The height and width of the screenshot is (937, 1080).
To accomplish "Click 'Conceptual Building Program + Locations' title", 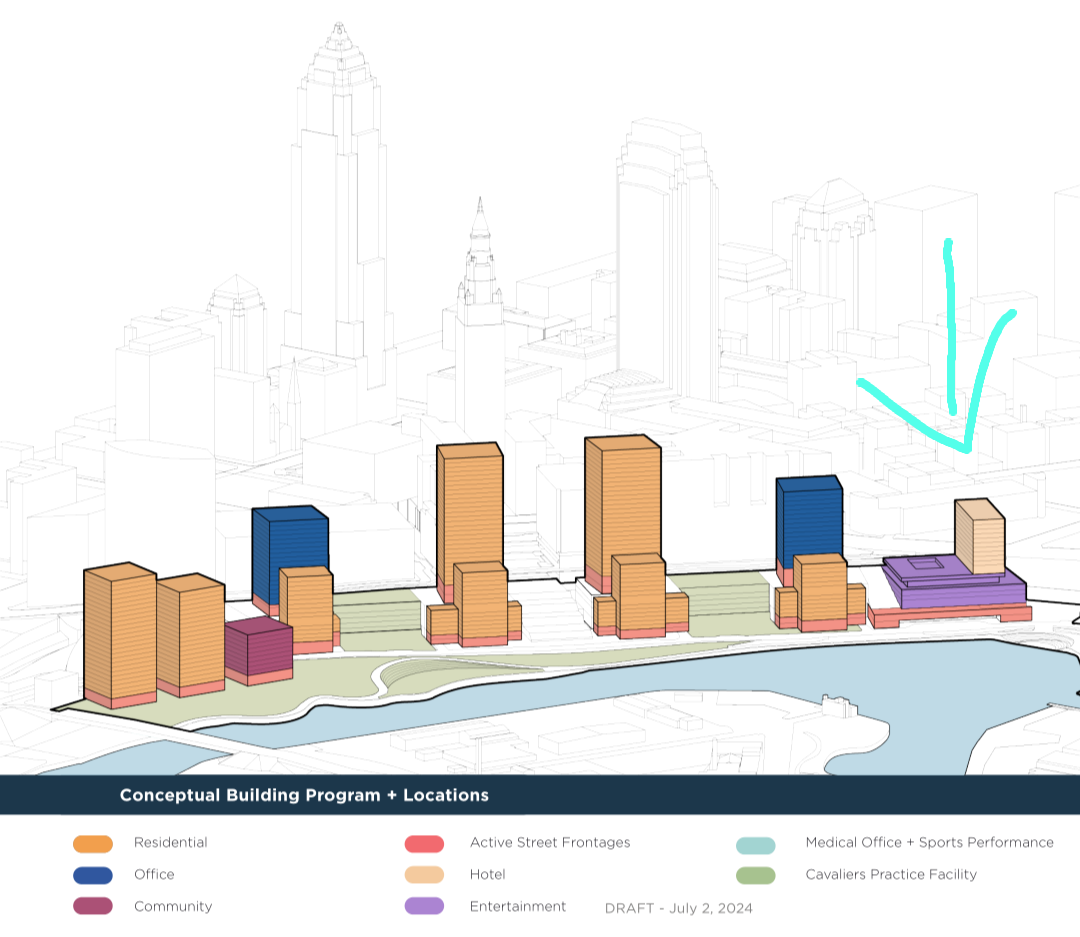I will pos(304,795).
